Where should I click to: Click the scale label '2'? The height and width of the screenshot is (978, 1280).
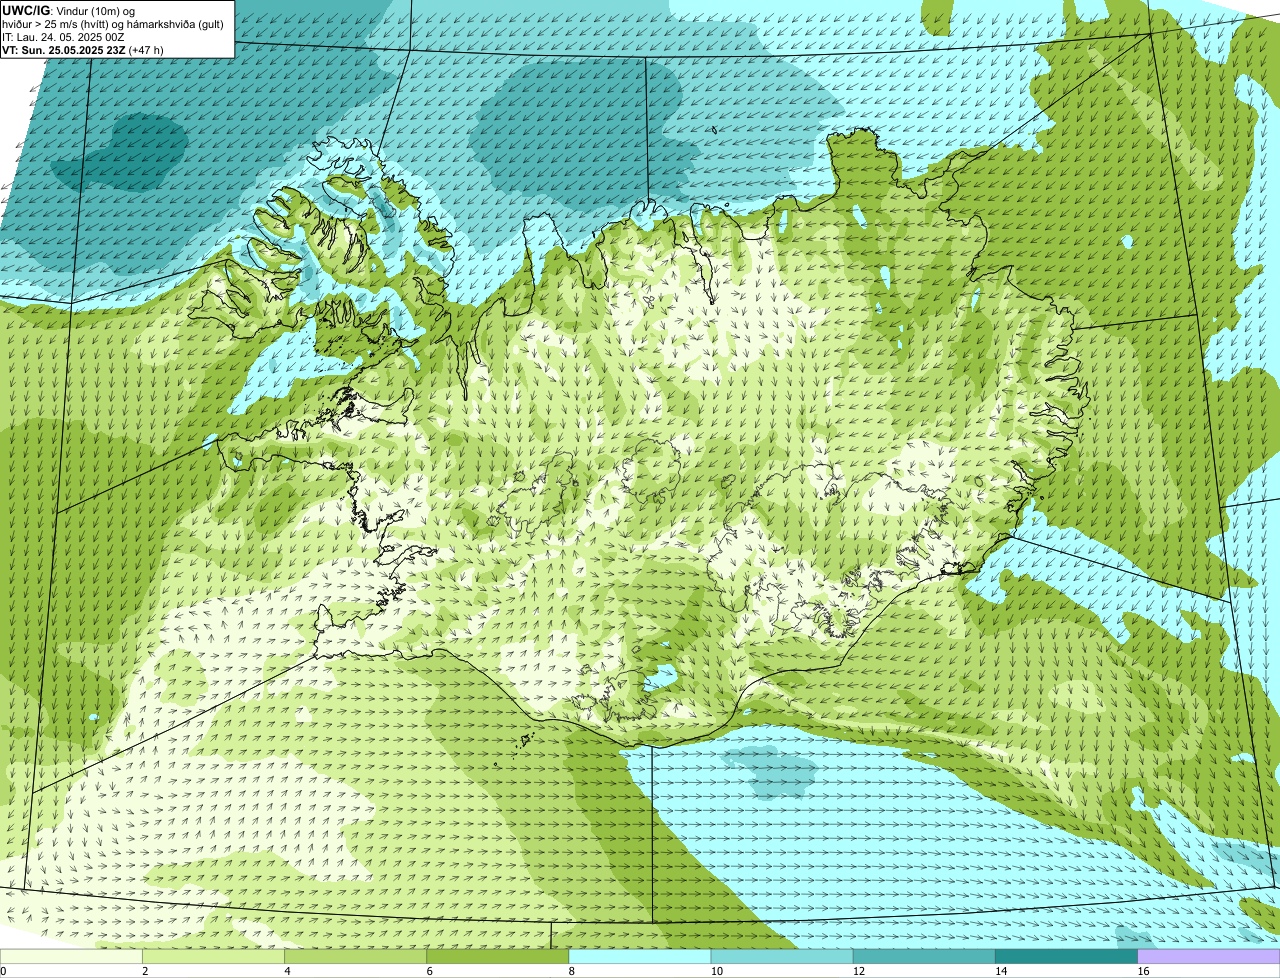coord(145,971)
